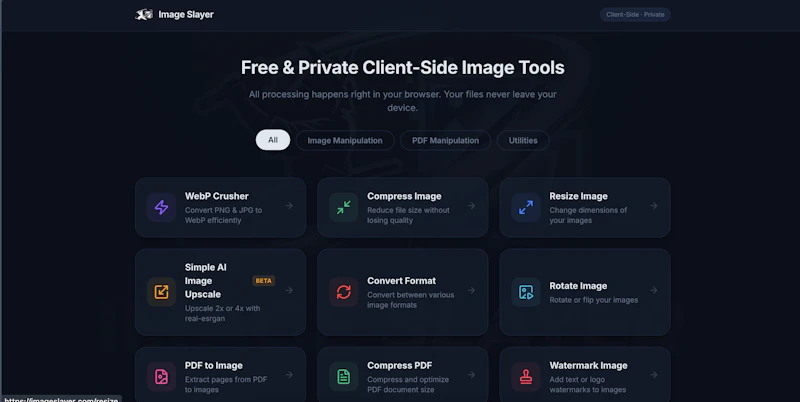This screenshot has width=800, height=402.
Task: Open the Watermark Image title
Action: 588,365
